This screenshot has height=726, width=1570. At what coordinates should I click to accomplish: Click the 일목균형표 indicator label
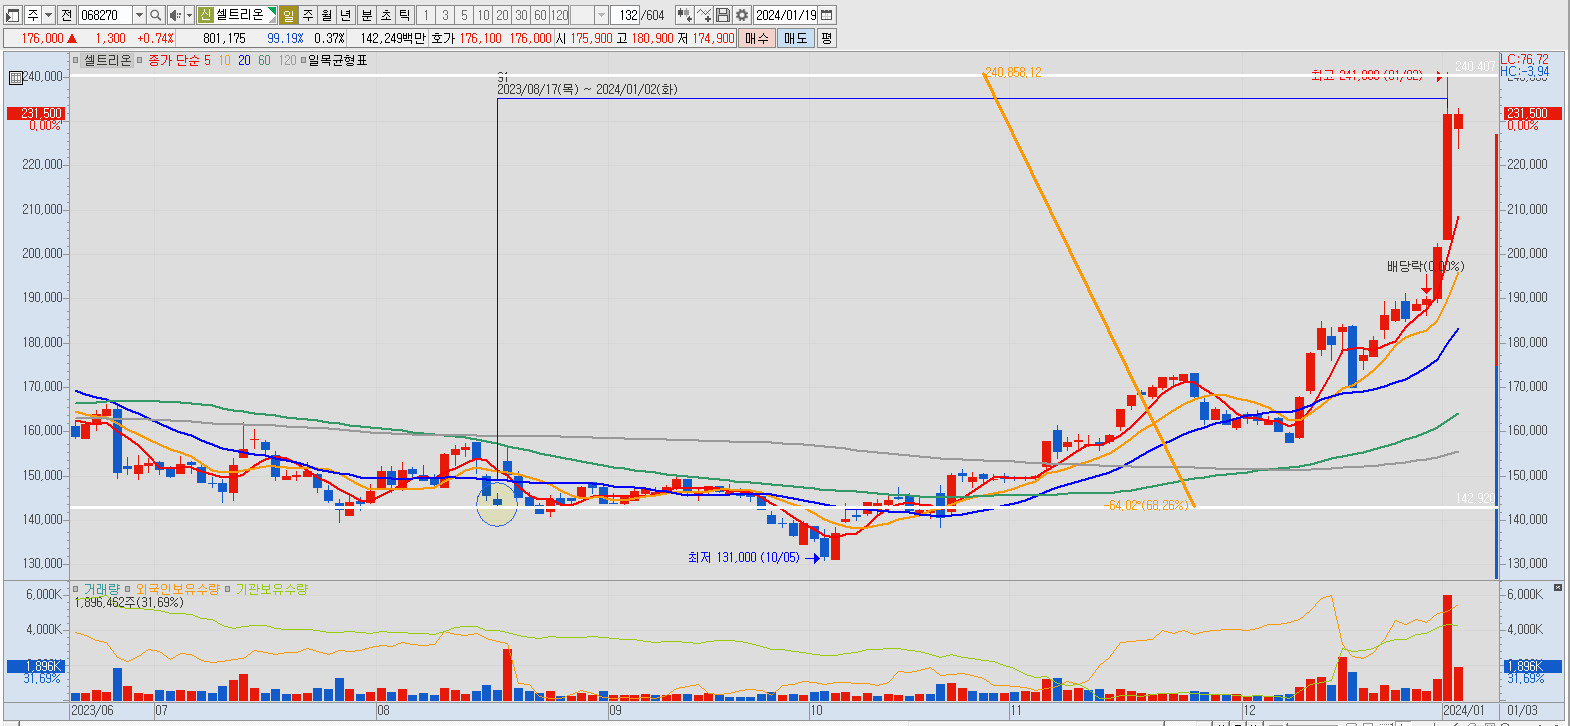(x=338, y=61)
